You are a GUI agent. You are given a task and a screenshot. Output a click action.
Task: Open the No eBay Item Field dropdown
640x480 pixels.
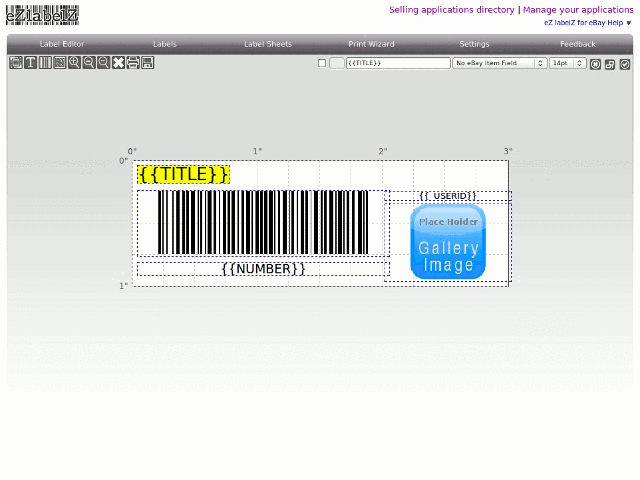coord(500,63)
